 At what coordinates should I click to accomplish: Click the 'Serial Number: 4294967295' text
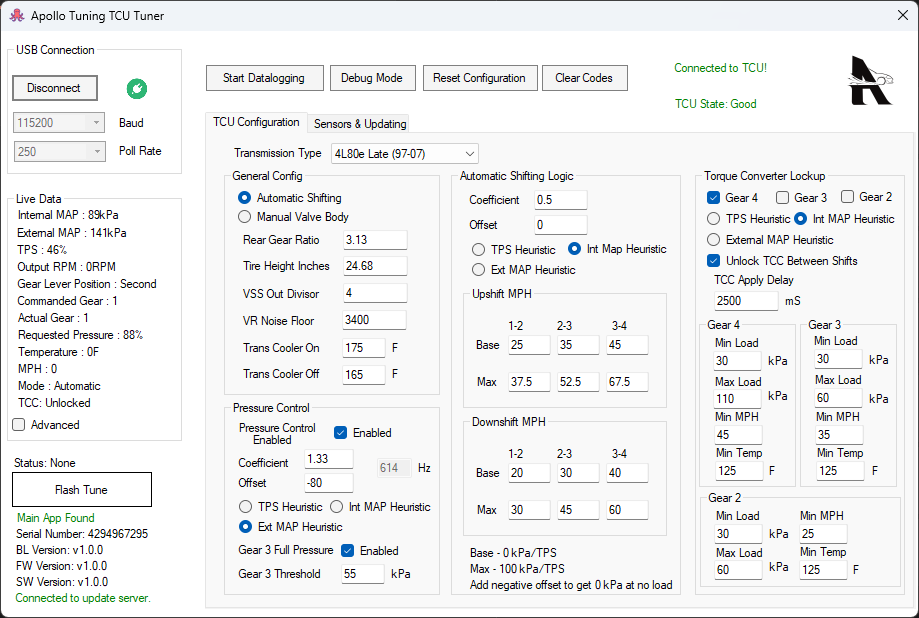click(82, 534)
